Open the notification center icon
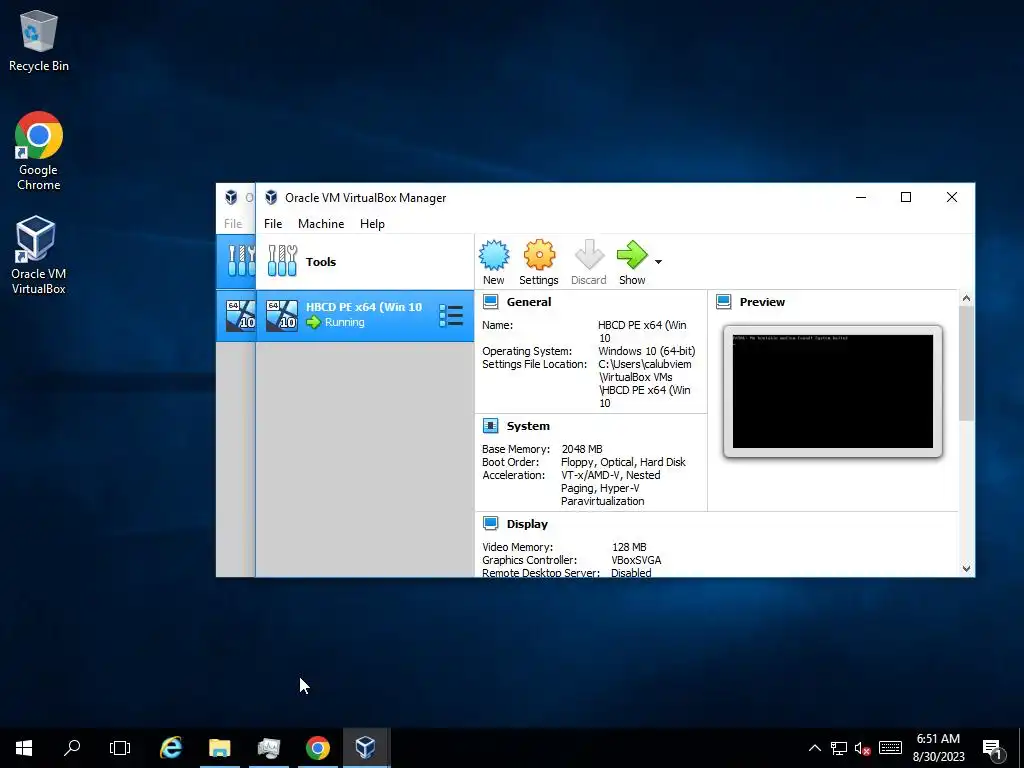 pyautogui.click(x=992, y=749)
